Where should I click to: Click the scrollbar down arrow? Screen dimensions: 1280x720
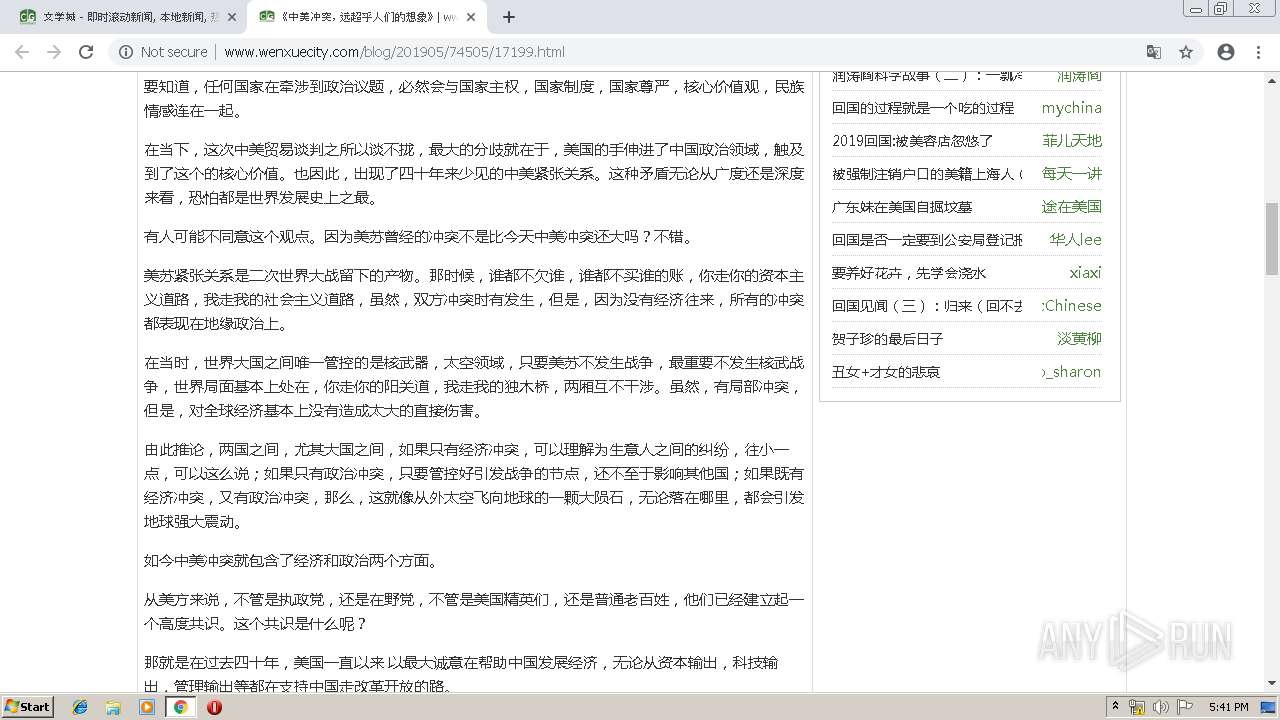pos(1271,684)
